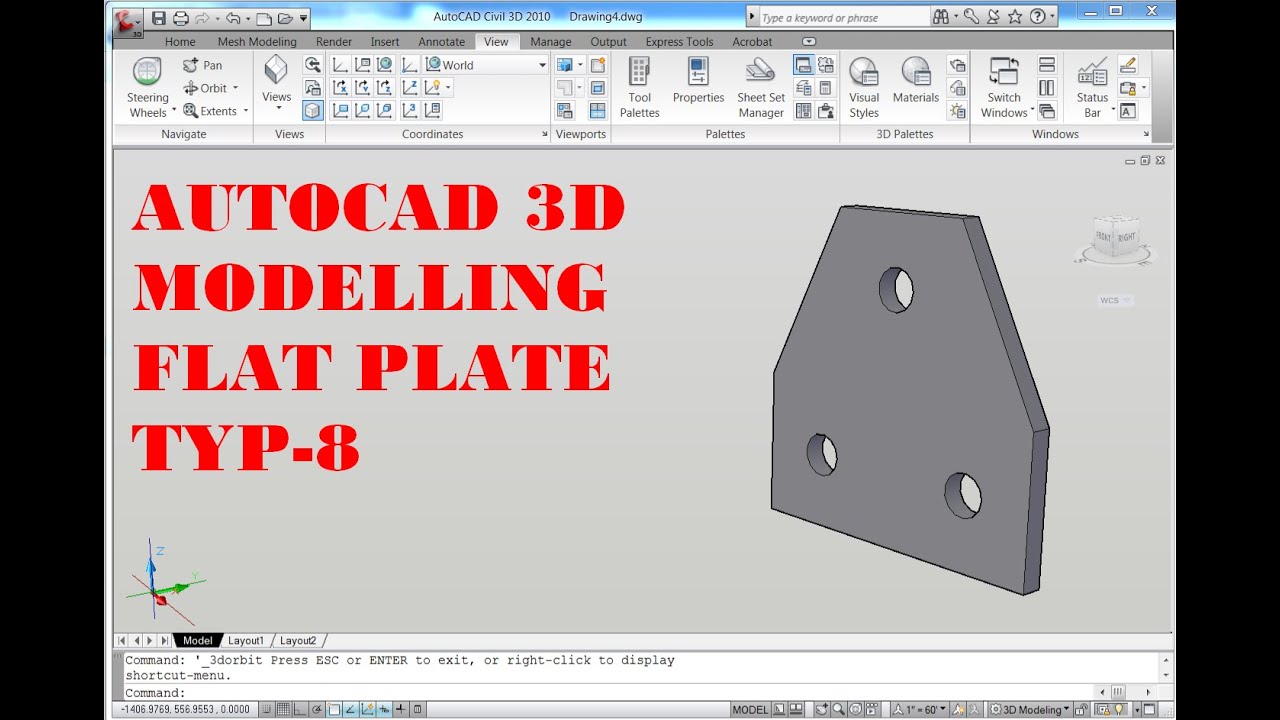Screen dimensions: 1280x720
Task: Open Visual Styles manager
Action: [x=864, y=88]
